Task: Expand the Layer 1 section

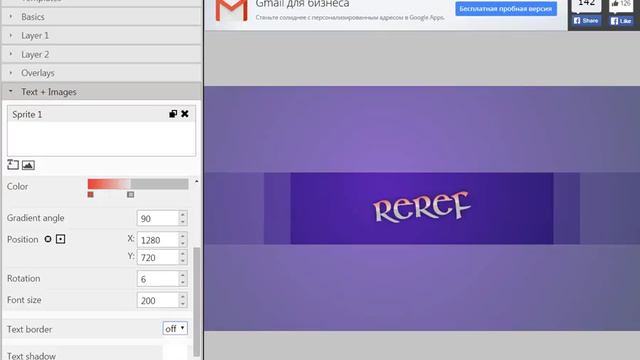Action: point(101,36)
